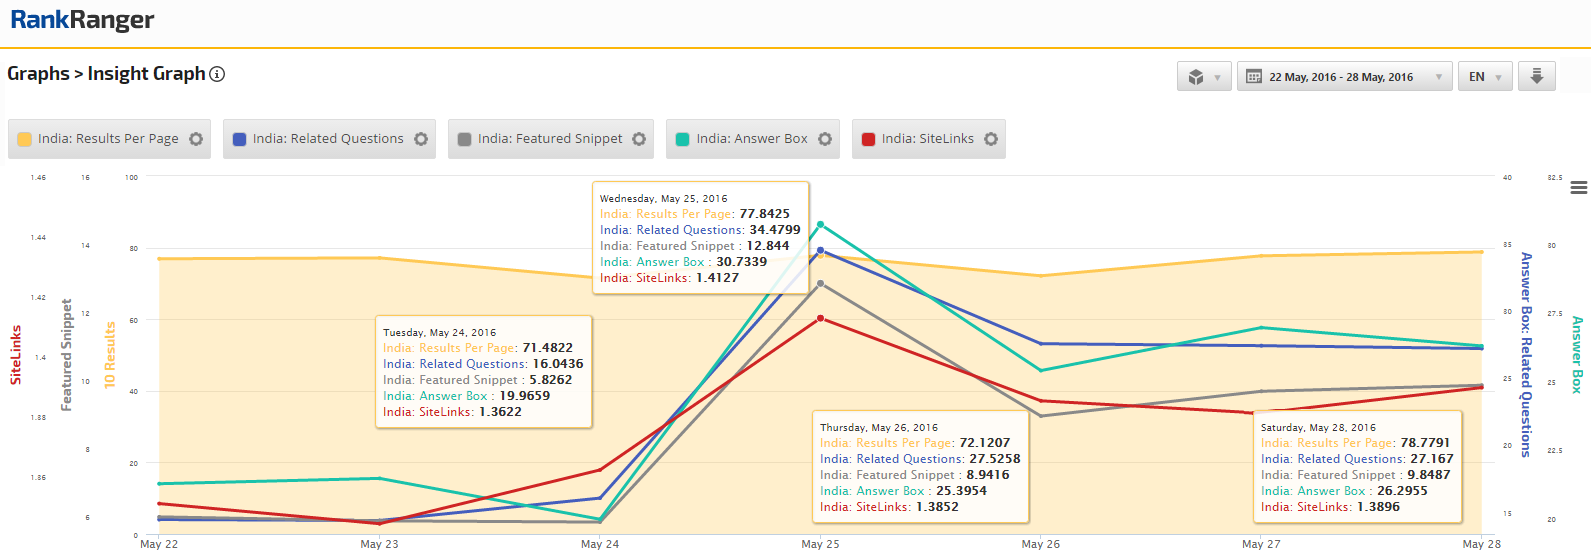The width and height of the screenshot is (1591, 560).
Task: Expand the EN language dropdown
Action: [1485, 77]
